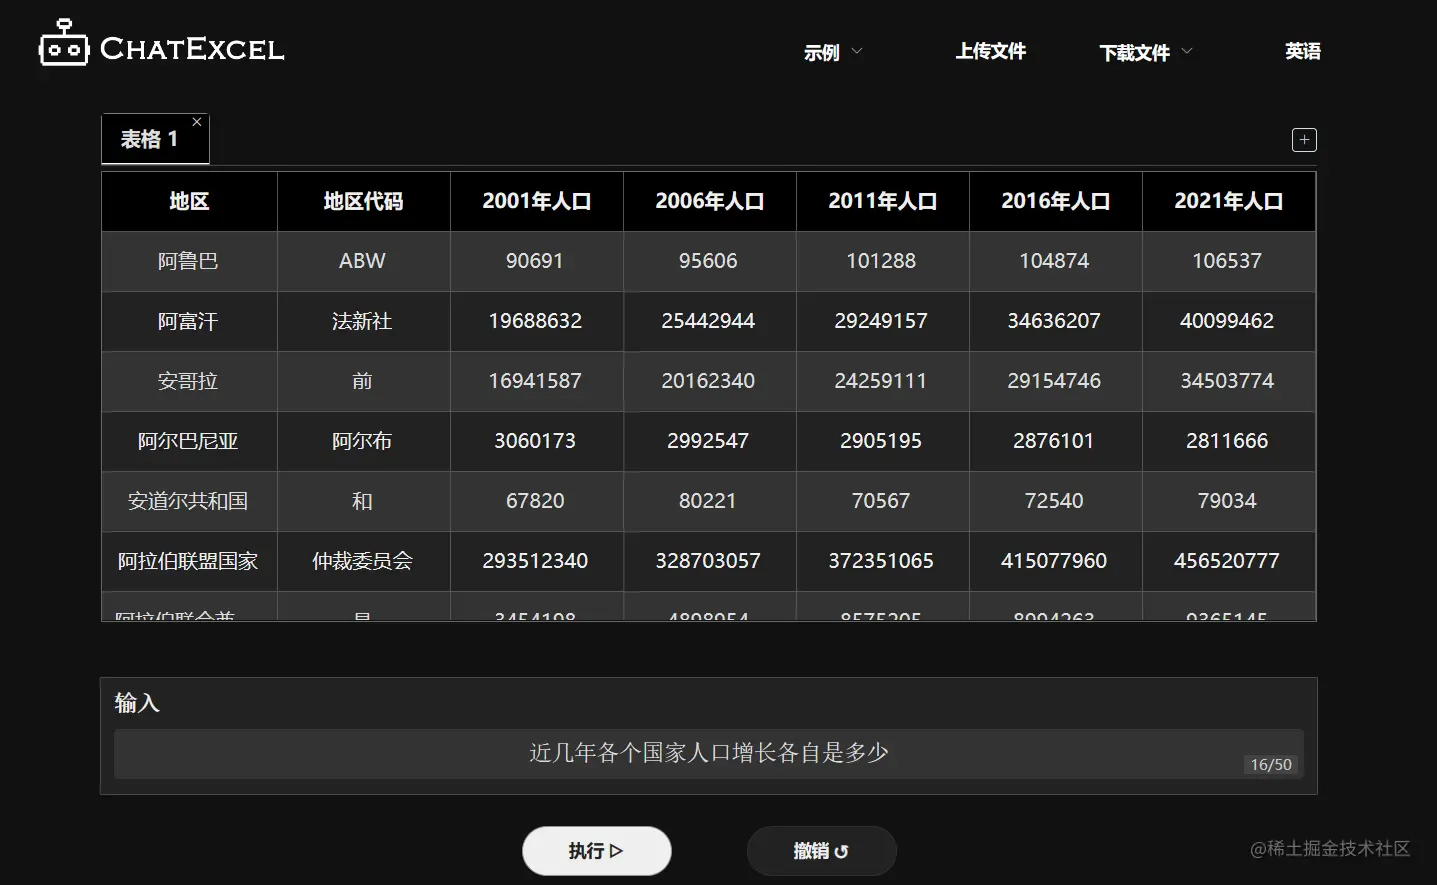
Task: Click the 80221 population cell
Action: point(709,501)
